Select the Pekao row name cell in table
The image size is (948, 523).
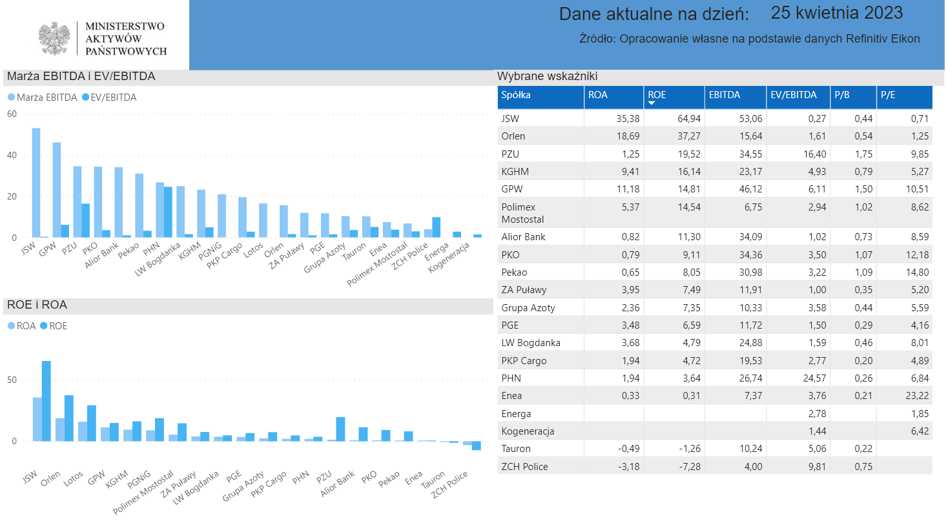point(541,272)
